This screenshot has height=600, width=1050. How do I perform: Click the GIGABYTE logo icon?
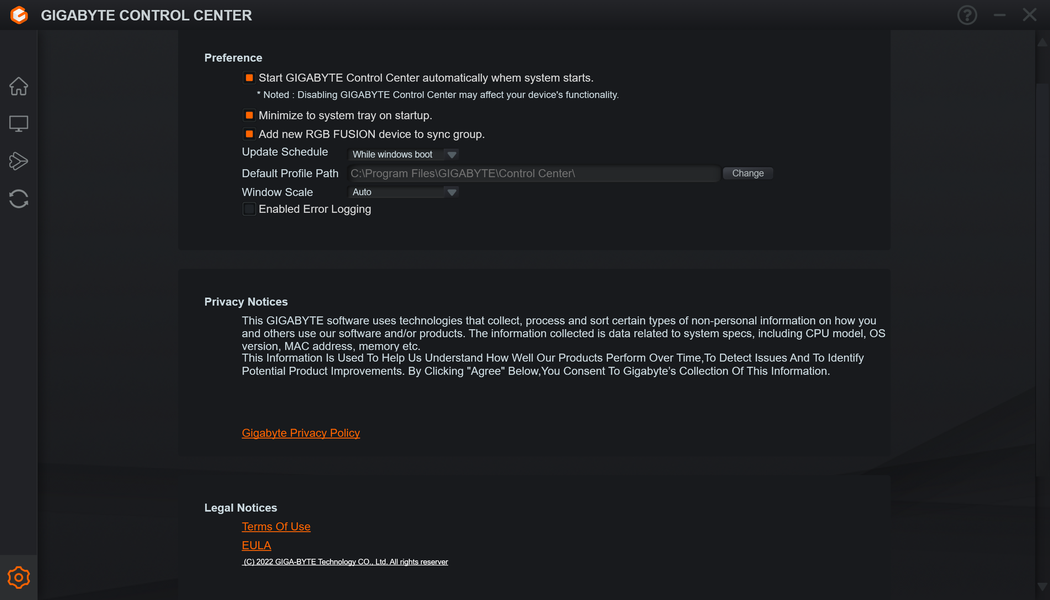pos(18,15)
